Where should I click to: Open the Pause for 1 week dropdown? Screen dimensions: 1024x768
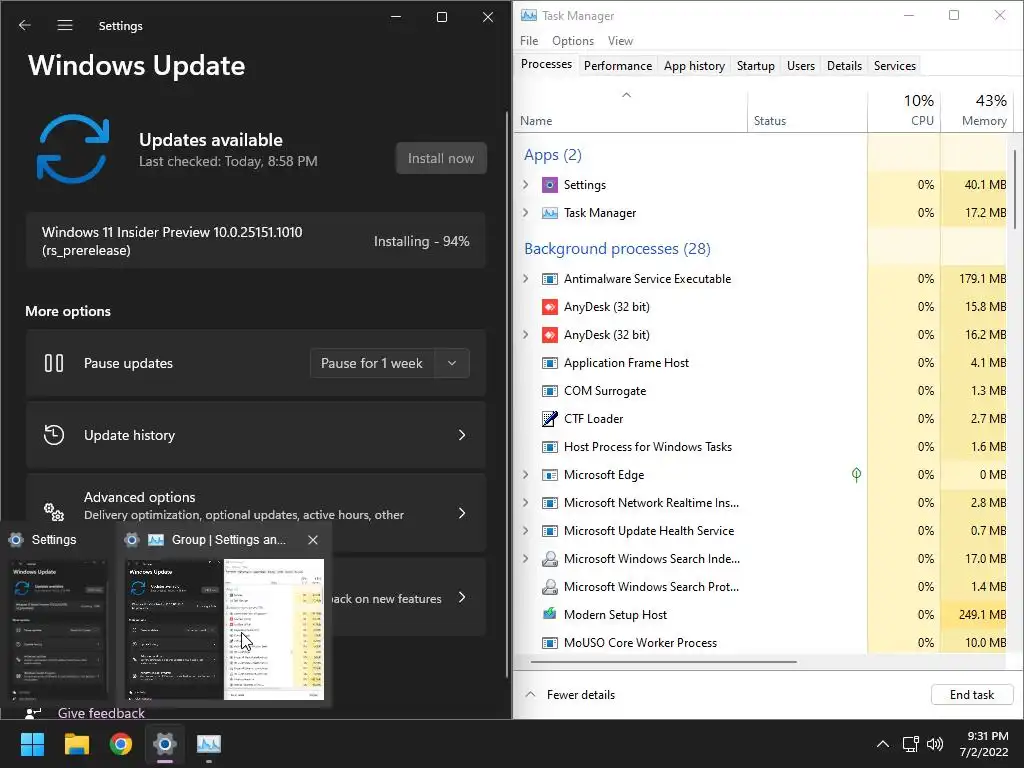452,363
